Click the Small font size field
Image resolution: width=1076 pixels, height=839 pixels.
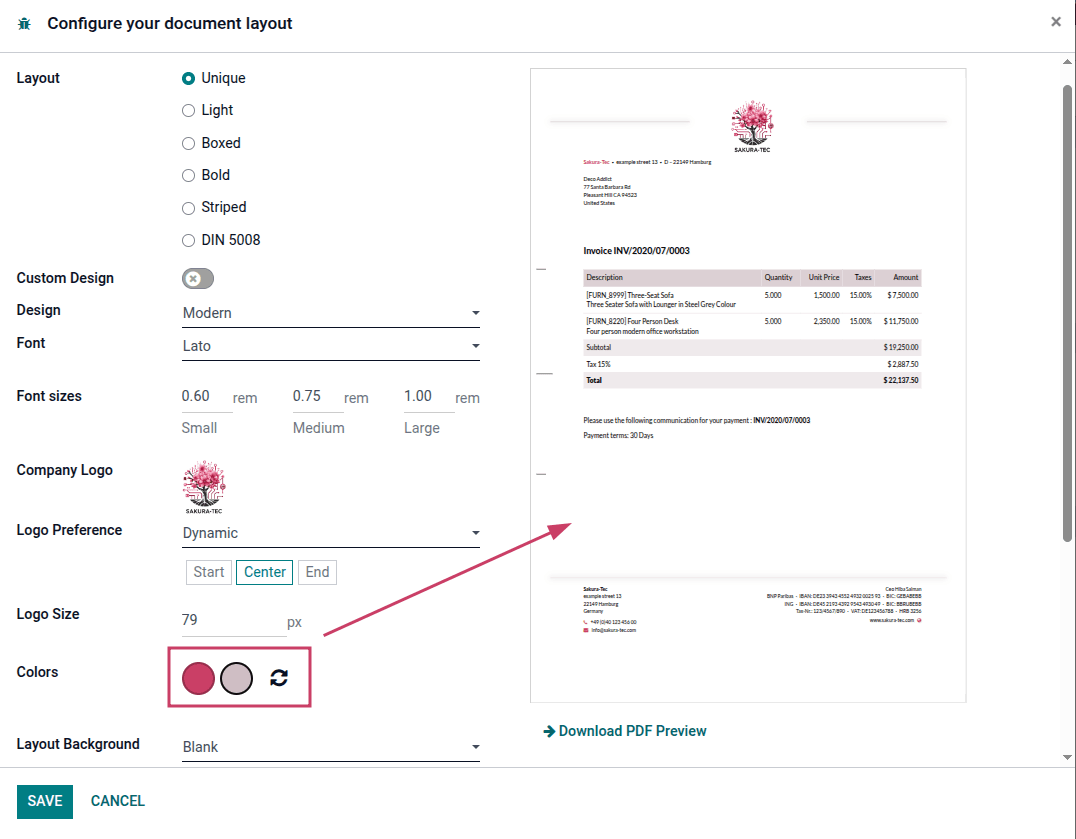coord(207,397)
